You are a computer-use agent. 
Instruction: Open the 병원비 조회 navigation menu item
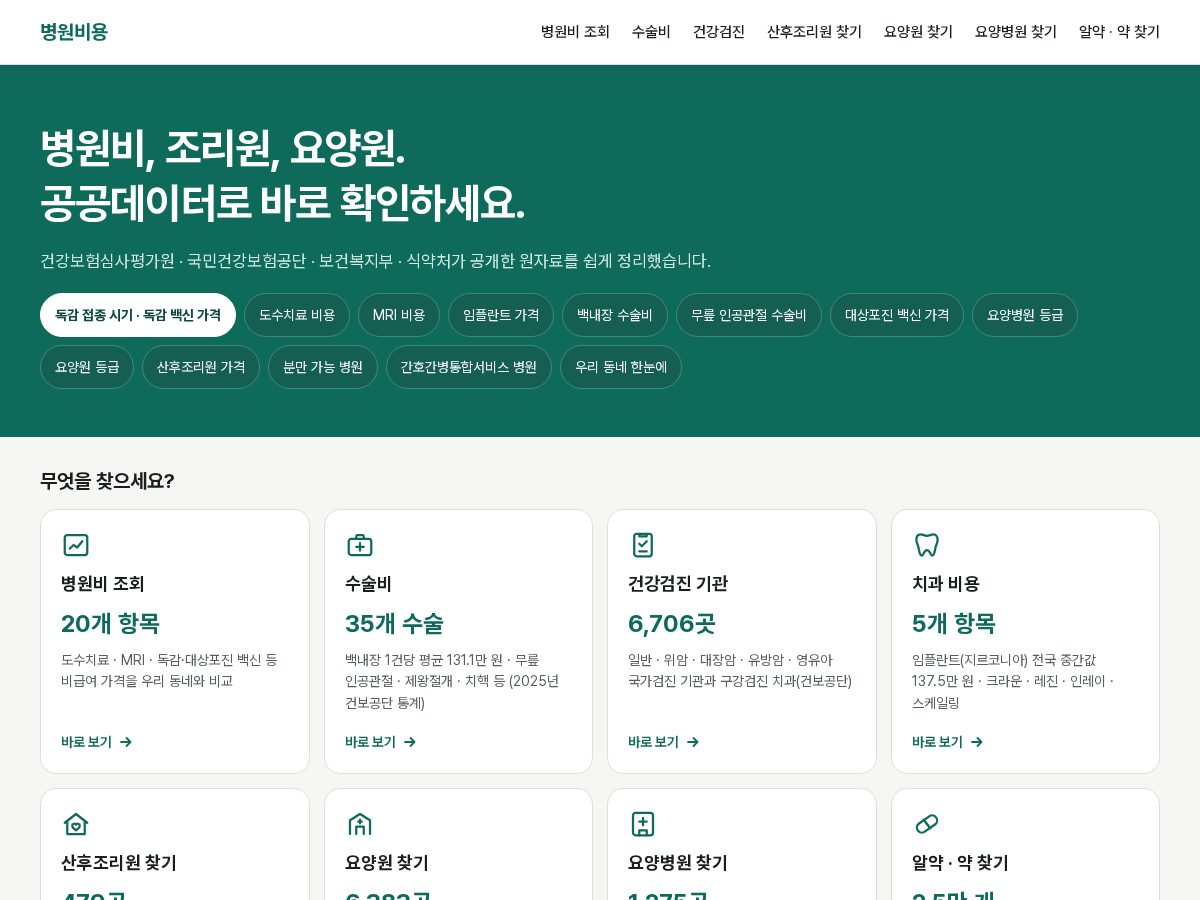tap(575, 32)
